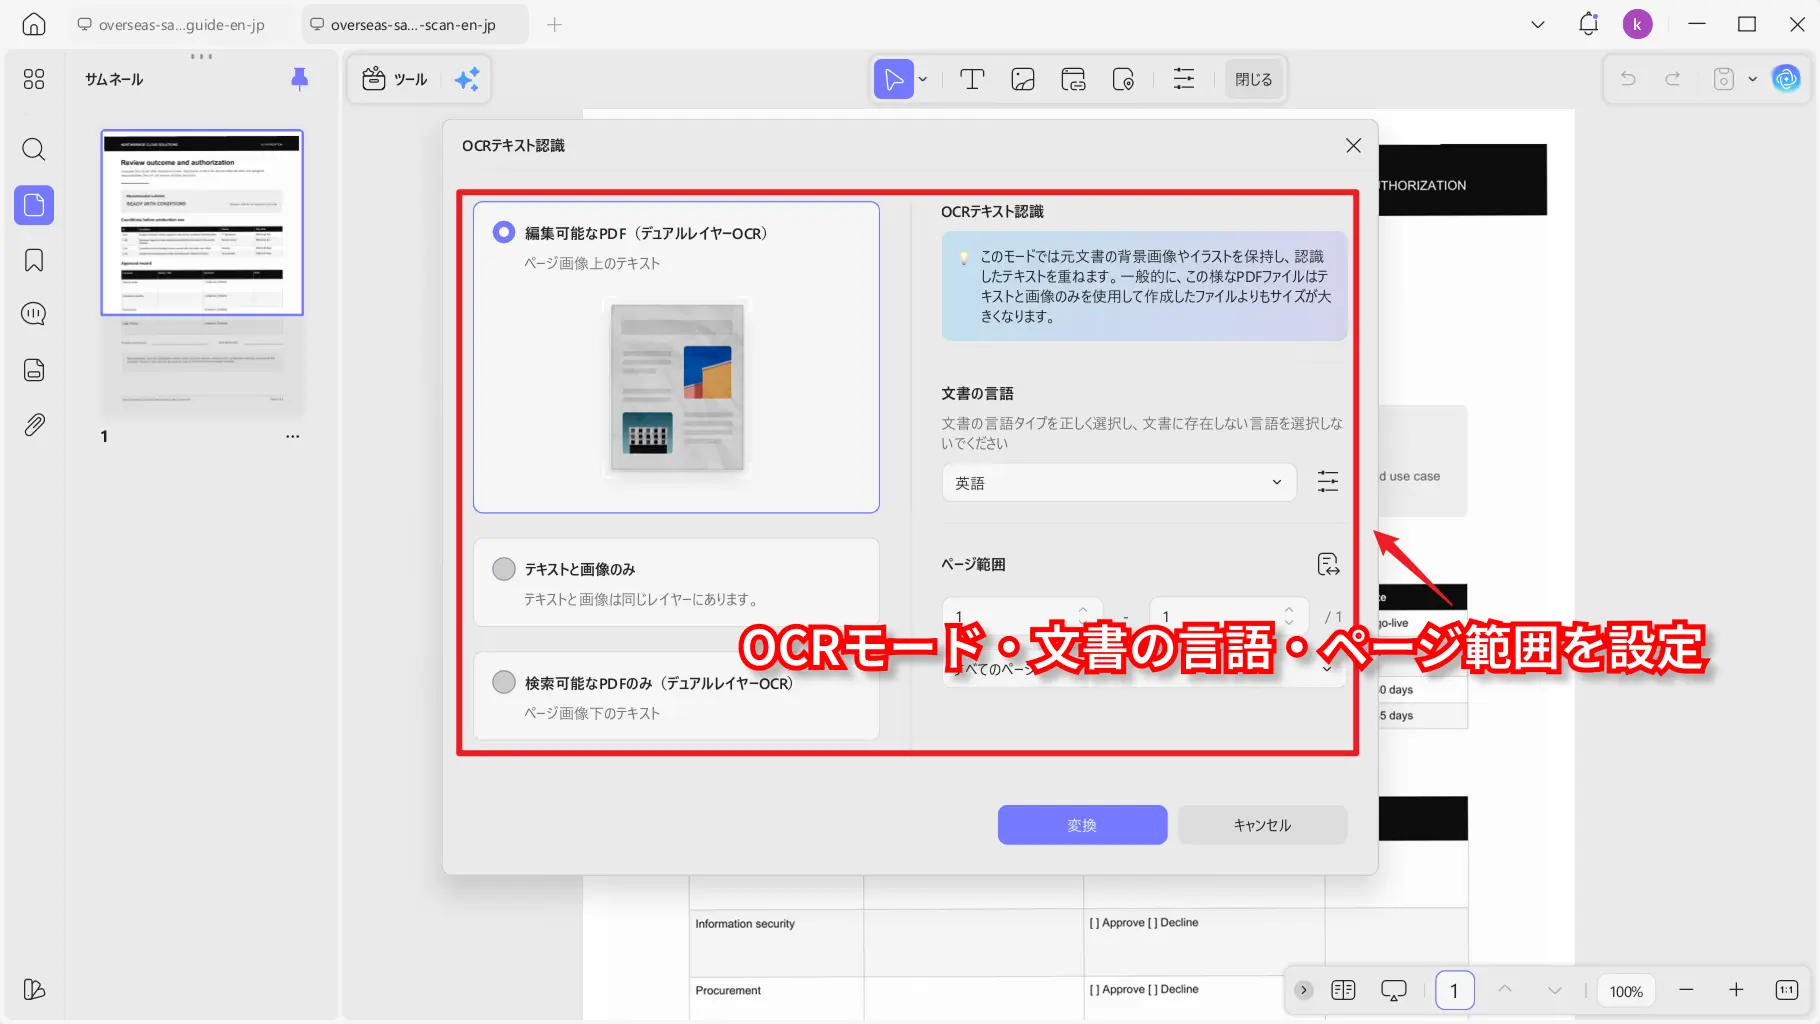The width and height of the screenshot is (1820, 1024).
Task: Open the search panel in sidebar
Action: click(34, 150)
